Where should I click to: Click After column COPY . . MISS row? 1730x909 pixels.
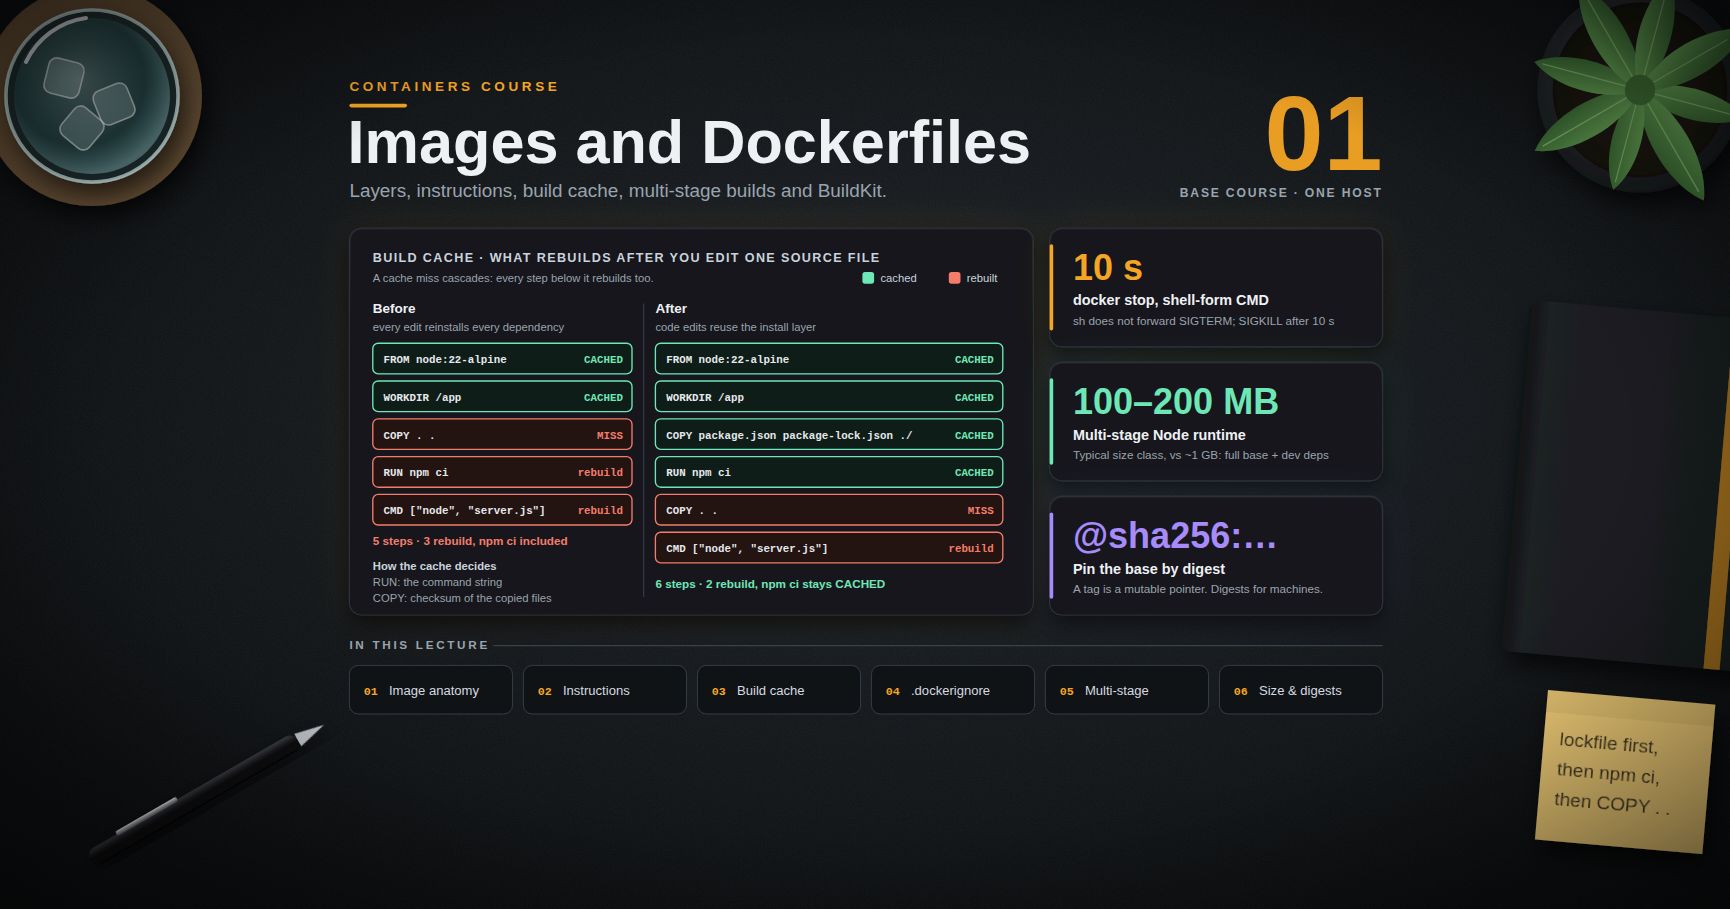pyautogui.click(x=829, y=510)
